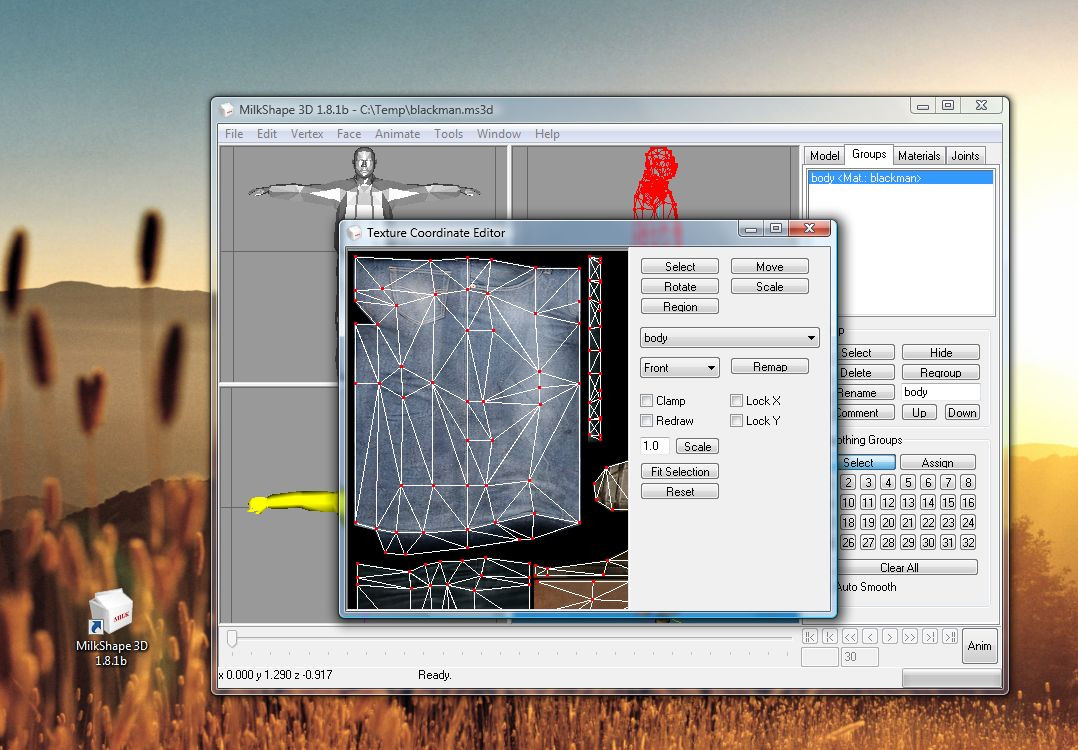Viewport: 1078px width, 750px height.
Task: Step back one frame in animation
Action: pos(870,637)
